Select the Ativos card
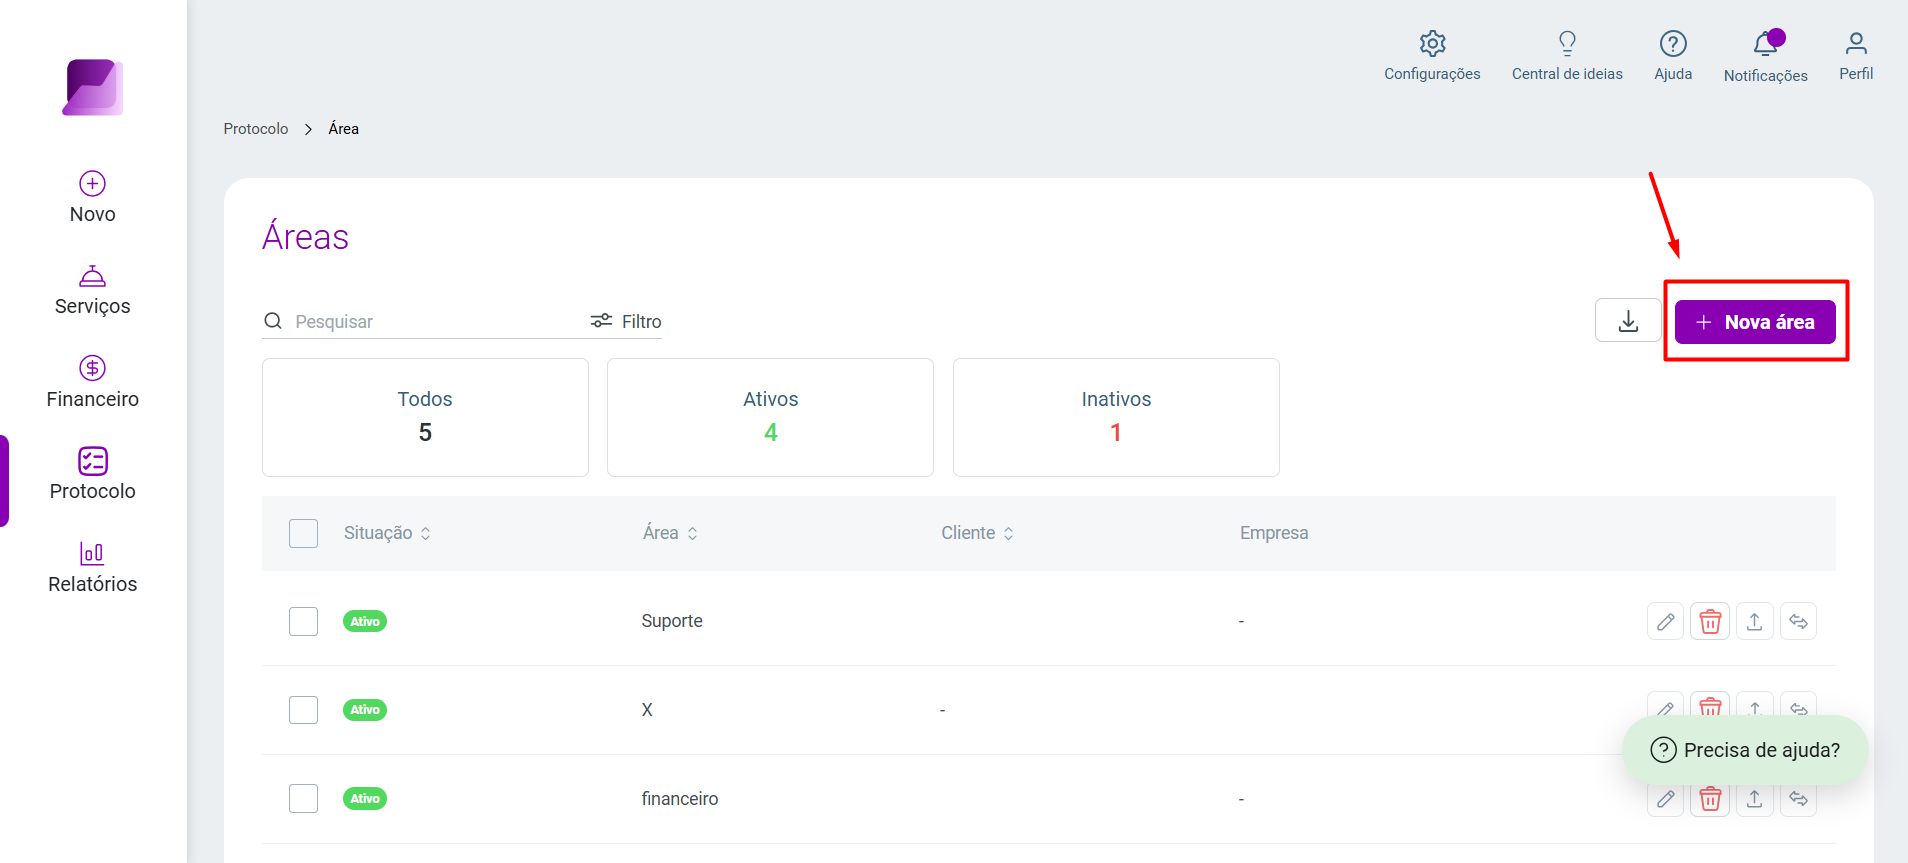 point(770,417)
